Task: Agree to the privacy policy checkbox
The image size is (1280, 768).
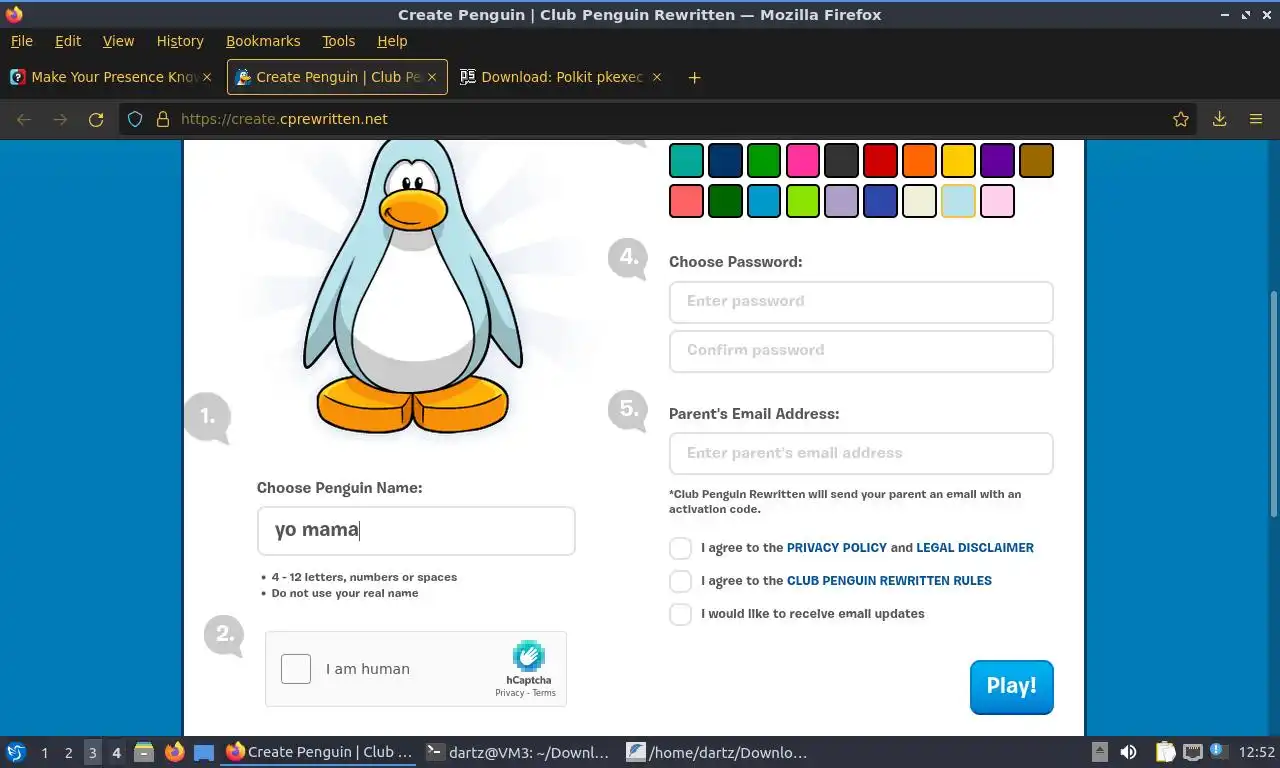Action: 680,548
